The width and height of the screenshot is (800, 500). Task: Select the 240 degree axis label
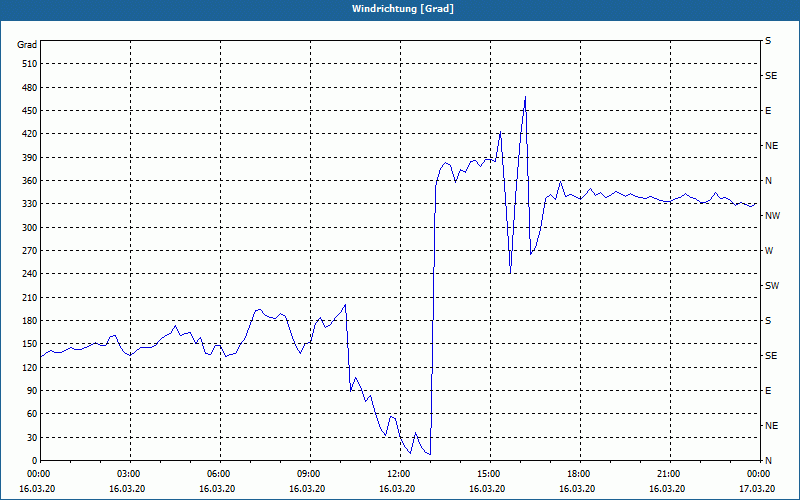coord(29,274)
